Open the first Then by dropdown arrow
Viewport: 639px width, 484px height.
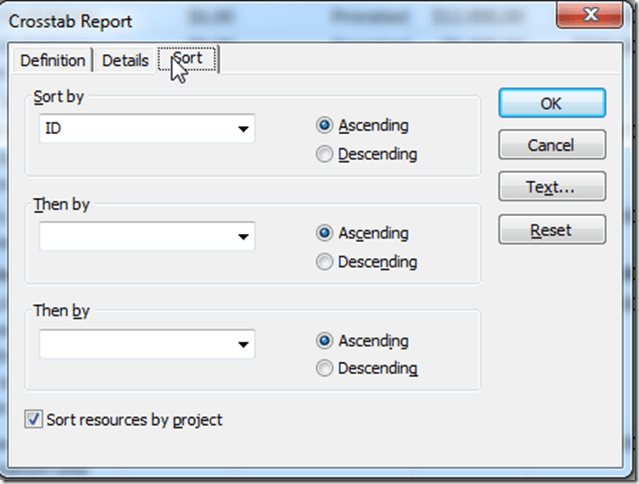coord(243,237)
